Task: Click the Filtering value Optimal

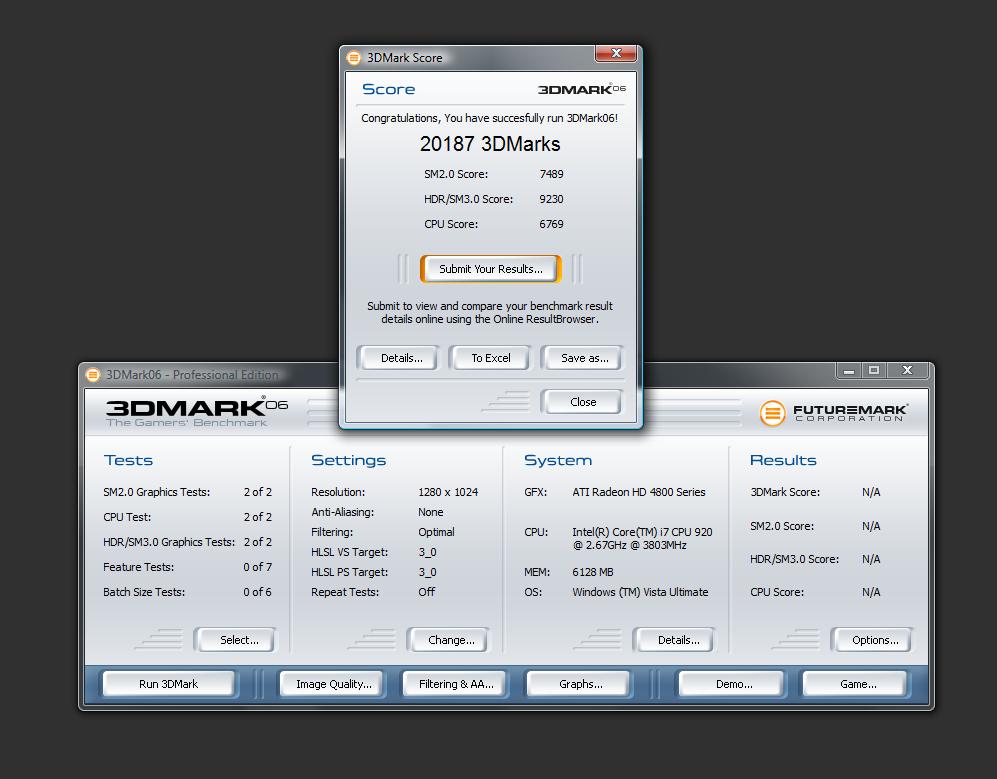Action: point(436,532)
